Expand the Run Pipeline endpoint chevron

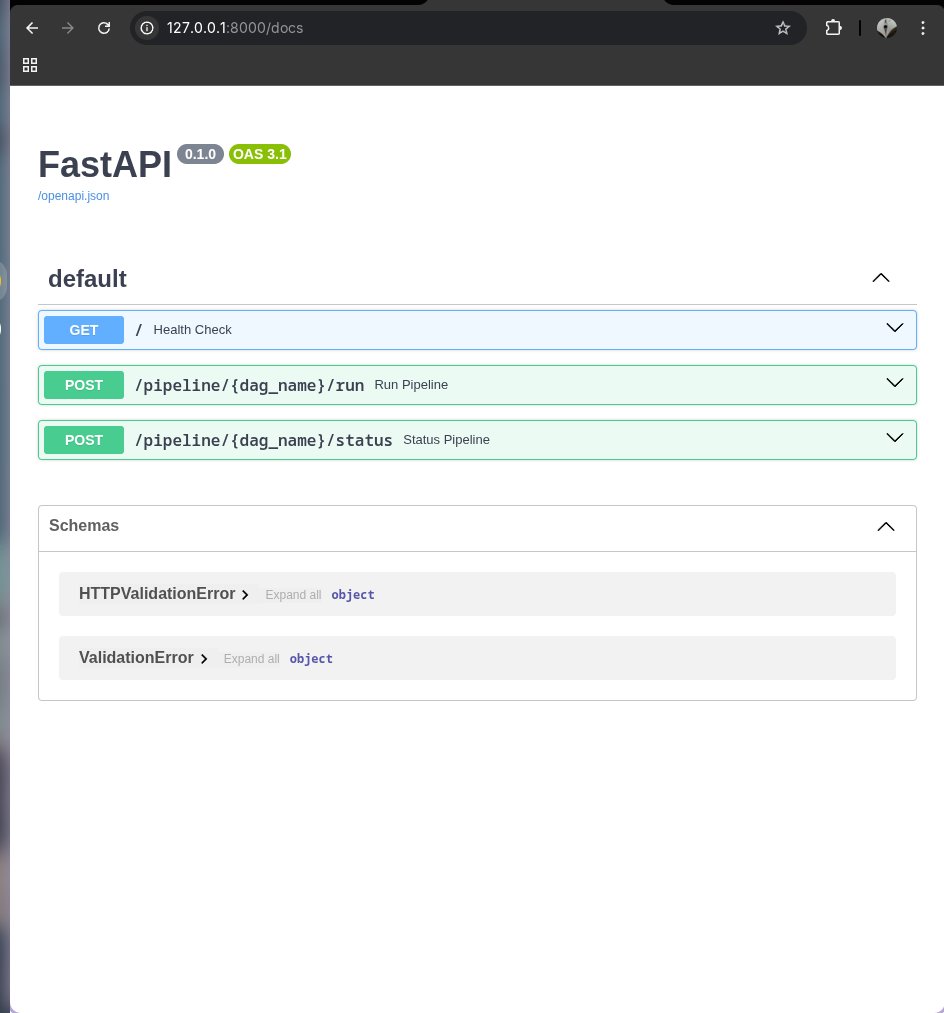click(894, 383)
